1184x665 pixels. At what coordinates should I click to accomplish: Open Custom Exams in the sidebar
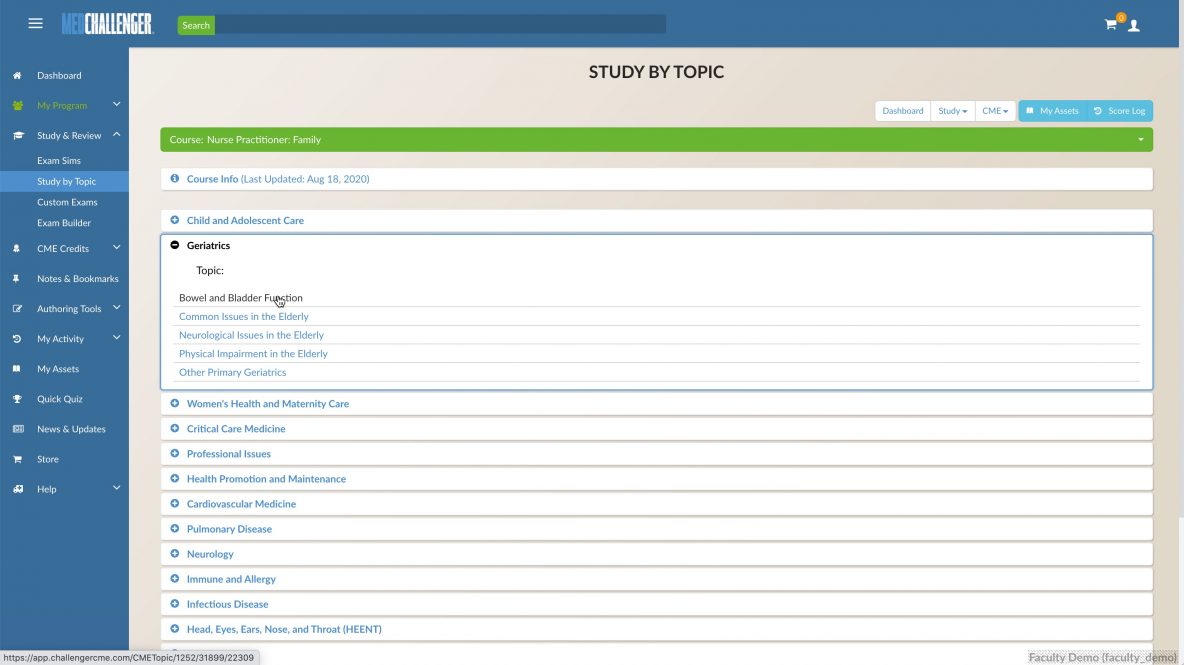[67, 202]
